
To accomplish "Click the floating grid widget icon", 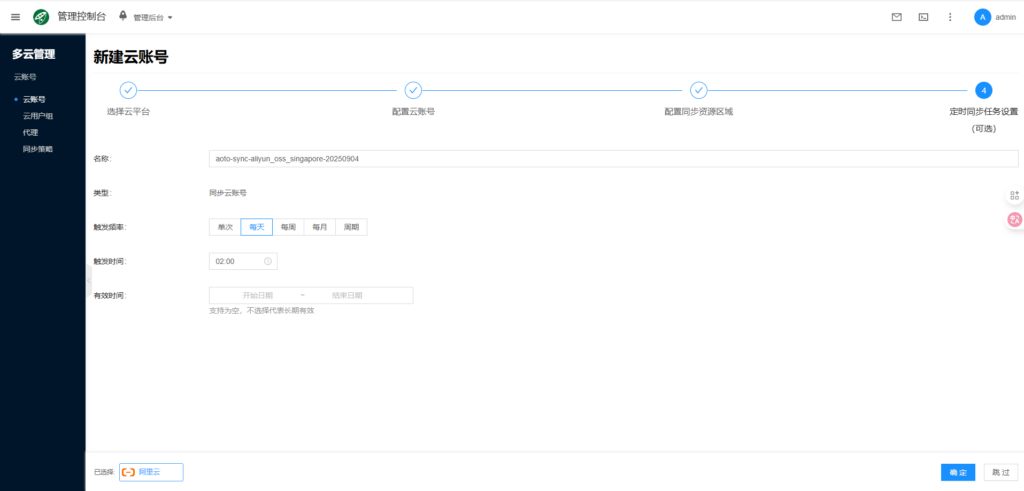I will coord(1014,195).
